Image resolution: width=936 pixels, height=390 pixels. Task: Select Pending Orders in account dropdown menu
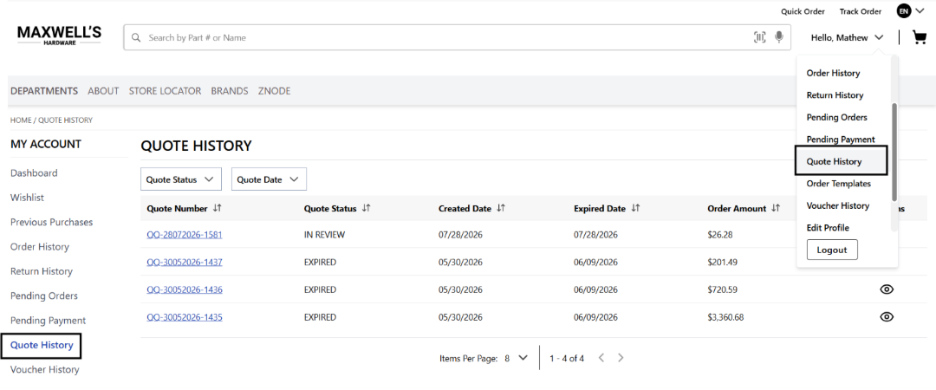point(836,117)
